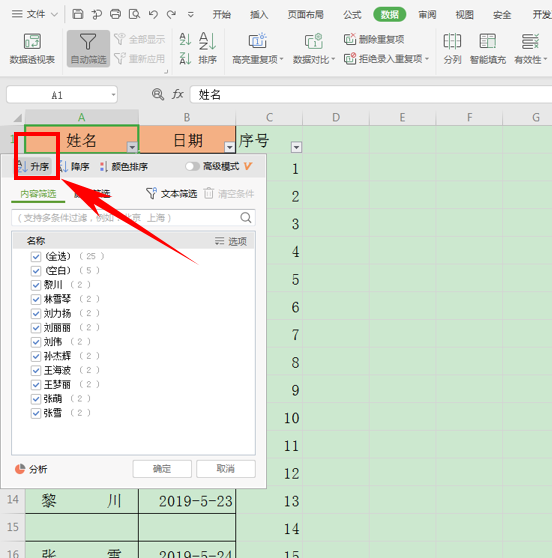Click the 有效性 data validation icon
The height and width of the screenshot is (558, 552).
(x=530, y=41)
